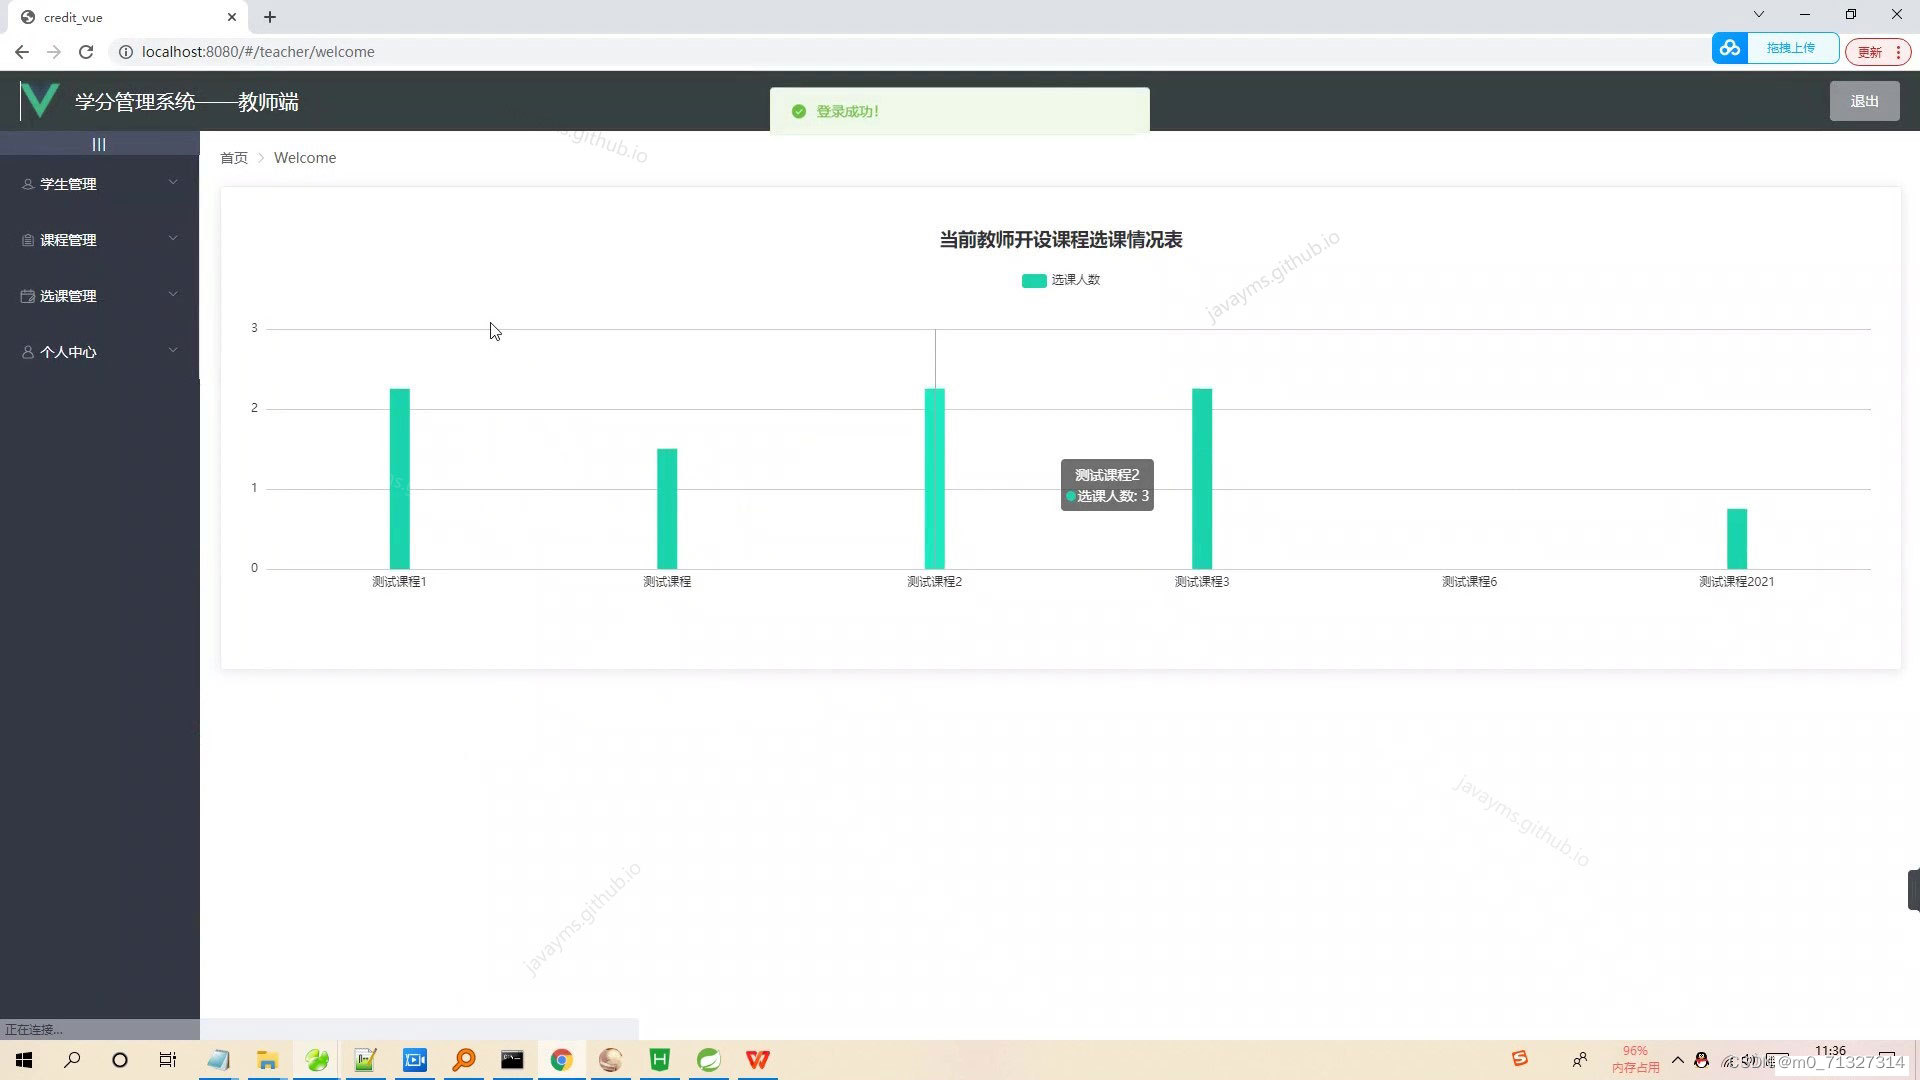This screenshot has width=1920, height=1080.
Task: Expand the 选课管理 dropdown section
Action: coord(99,295)
